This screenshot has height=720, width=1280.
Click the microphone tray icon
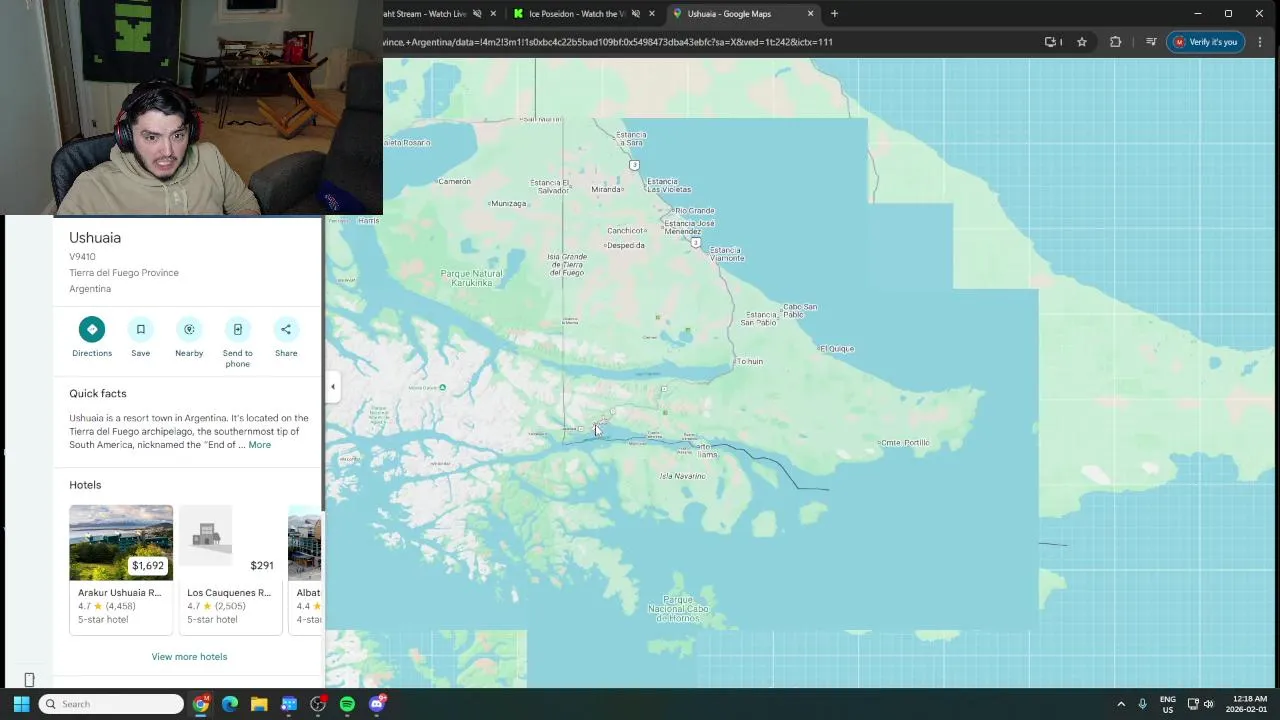pyautogui.click(x=1142, y=704)
